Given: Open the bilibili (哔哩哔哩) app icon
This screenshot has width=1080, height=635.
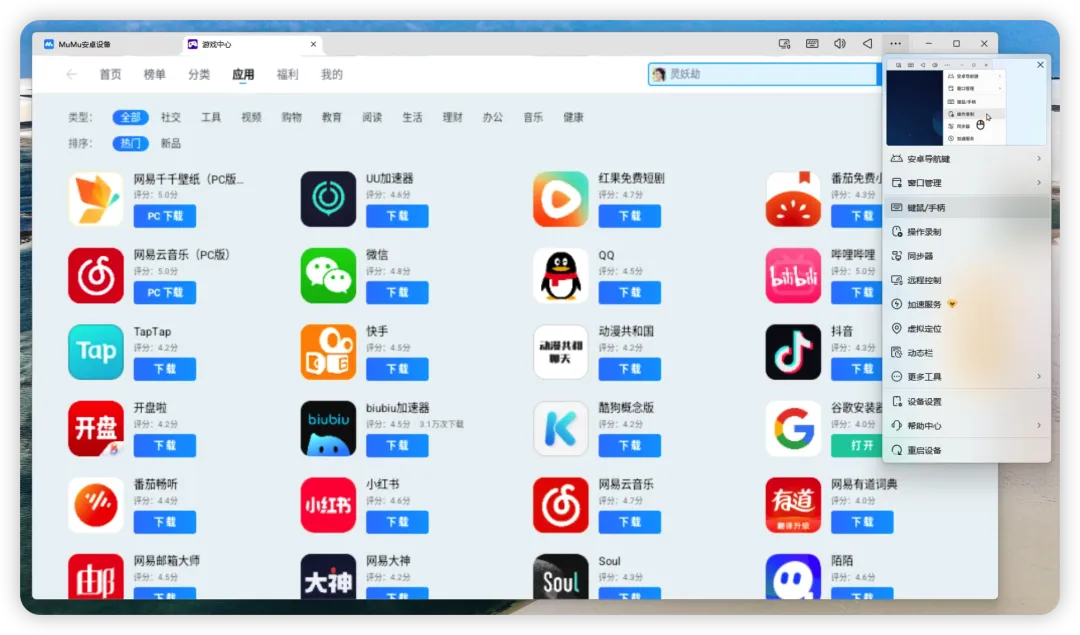Looking at the screenshot, I should point(793,275).
